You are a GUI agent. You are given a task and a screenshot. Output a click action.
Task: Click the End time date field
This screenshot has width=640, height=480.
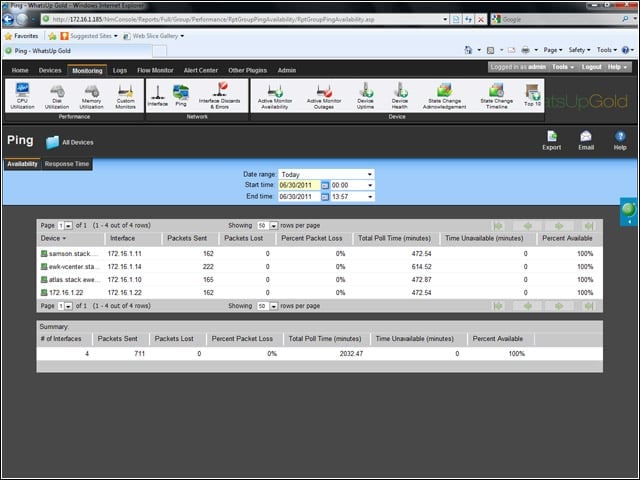tap(299, 197)
